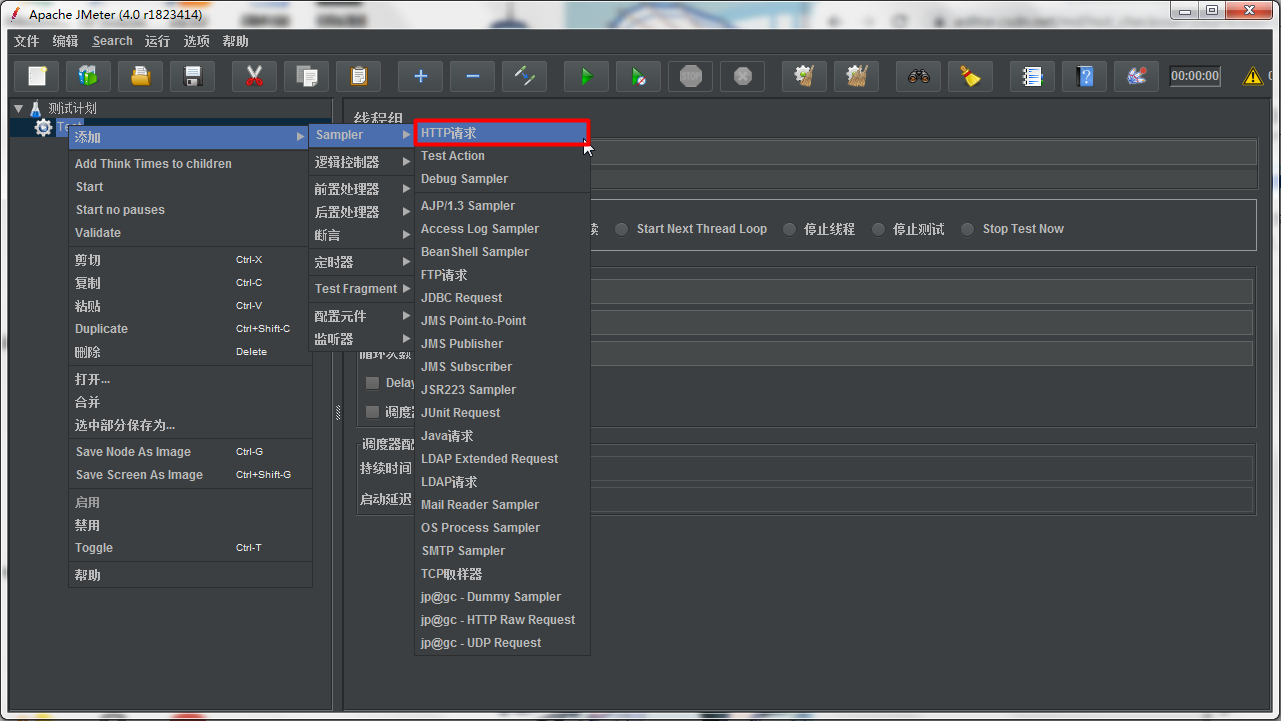Image resolution: width=1281 pixels, height=721 pixels.
Task: Click the Collapse all minus icon
Action: click(x=473, y=76)
